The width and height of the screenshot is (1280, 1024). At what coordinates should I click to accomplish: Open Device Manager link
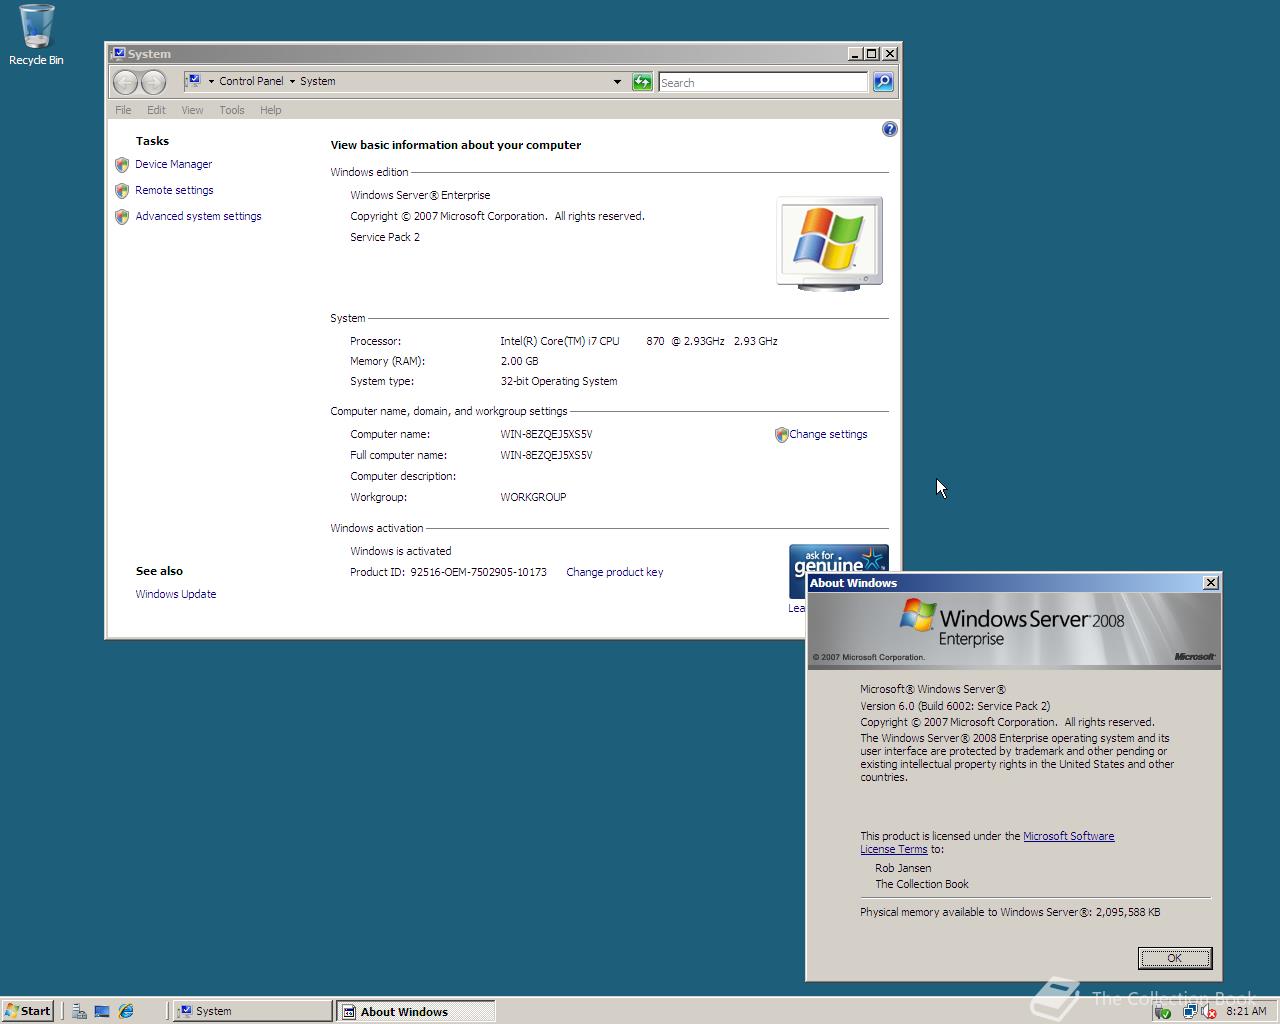(x=174, y=164)
